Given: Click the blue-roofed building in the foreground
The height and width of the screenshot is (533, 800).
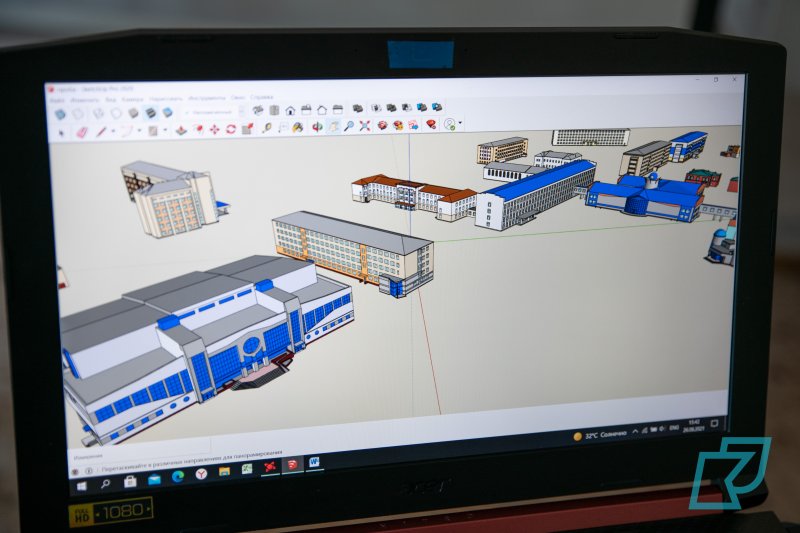Looking at the screenshot, I should tap(200, 340).
